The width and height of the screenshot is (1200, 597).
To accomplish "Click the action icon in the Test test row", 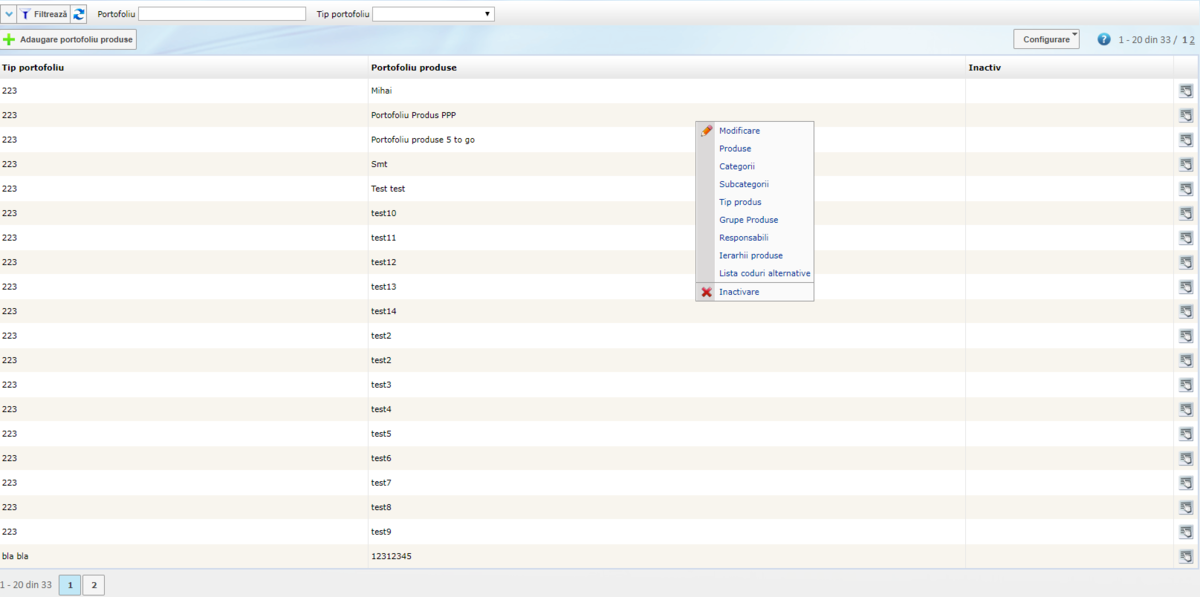I will click(x=1186, y=189).
